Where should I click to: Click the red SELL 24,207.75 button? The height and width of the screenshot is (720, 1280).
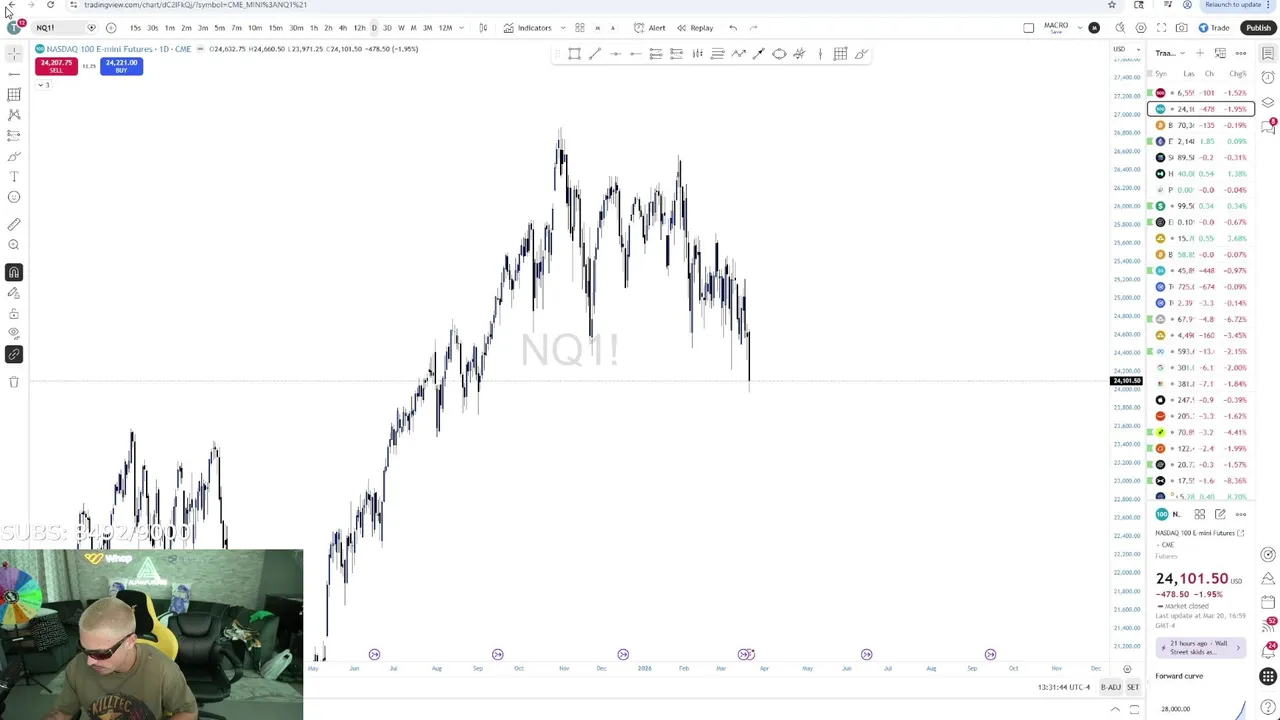[x=56, y=66]
